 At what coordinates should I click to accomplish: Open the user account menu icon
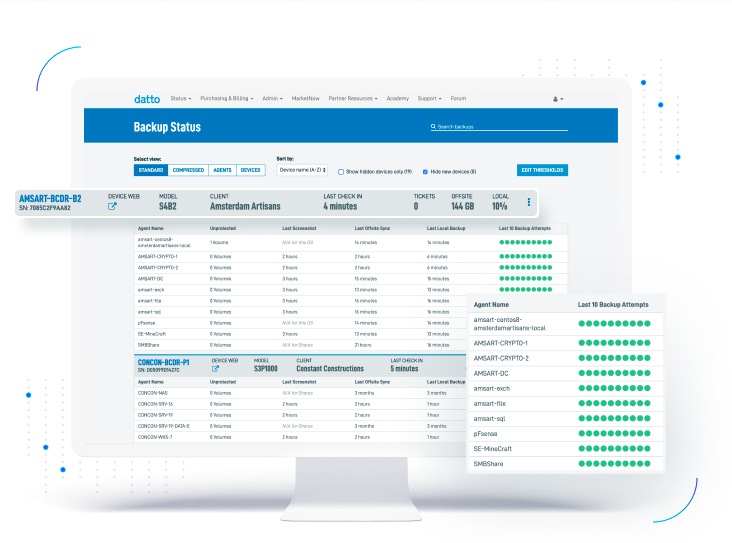(558, 99)
